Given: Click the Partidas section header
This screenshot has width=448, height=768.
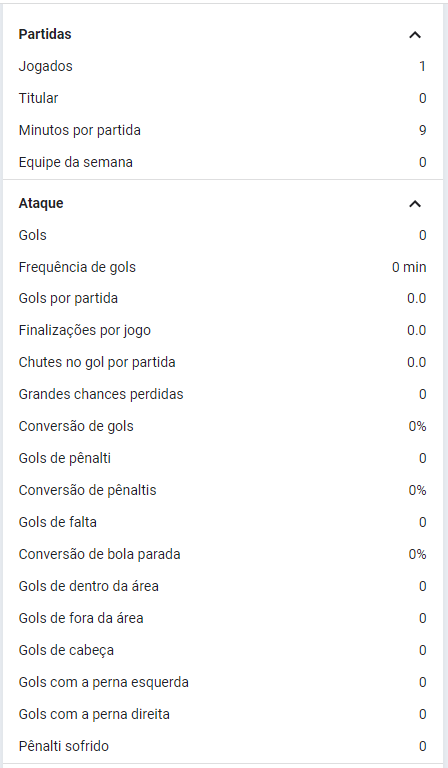Looking at the screenshot, I should pos(45,34).
